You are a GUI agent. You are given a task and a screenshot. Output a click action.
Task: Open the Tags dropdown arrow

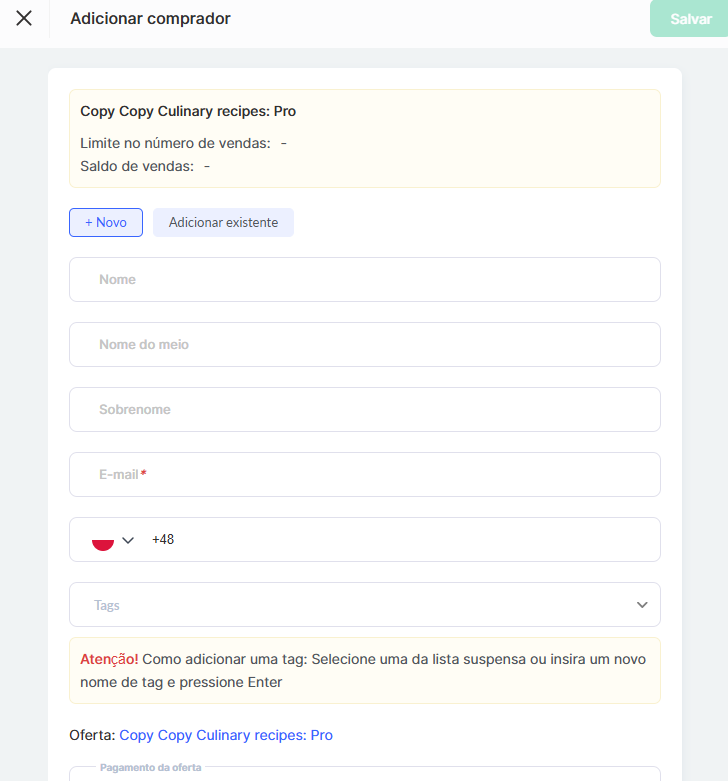642,605
